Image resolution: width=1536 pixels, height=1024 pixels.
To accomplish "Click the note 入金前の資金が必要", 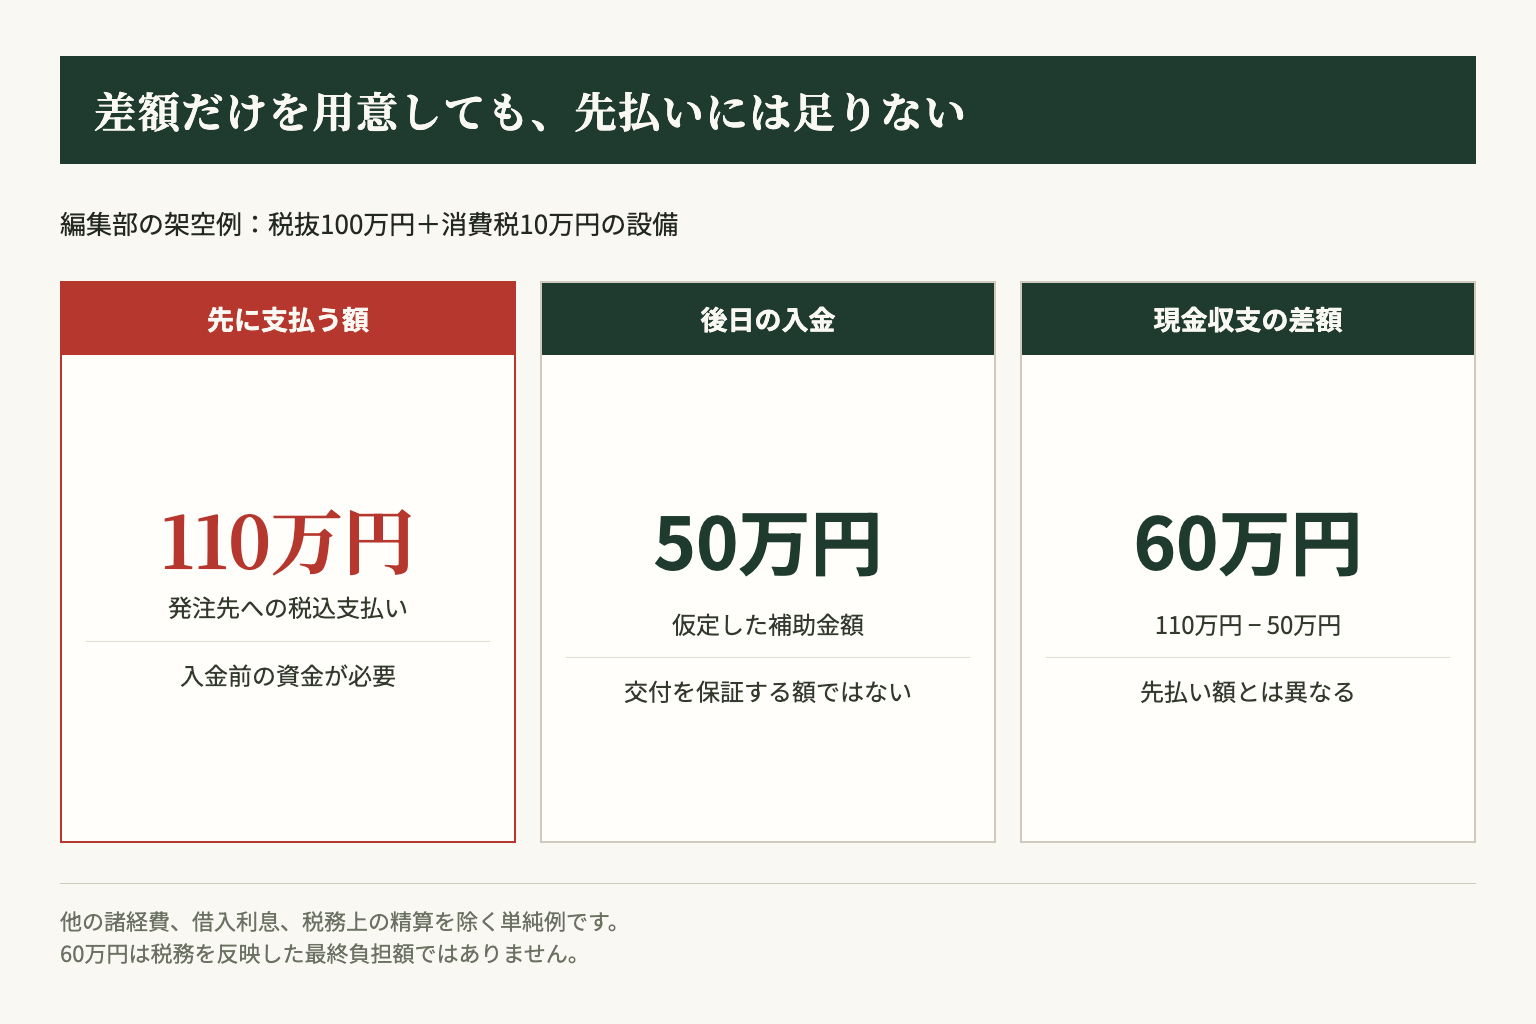I will click(x=288, y=676).
